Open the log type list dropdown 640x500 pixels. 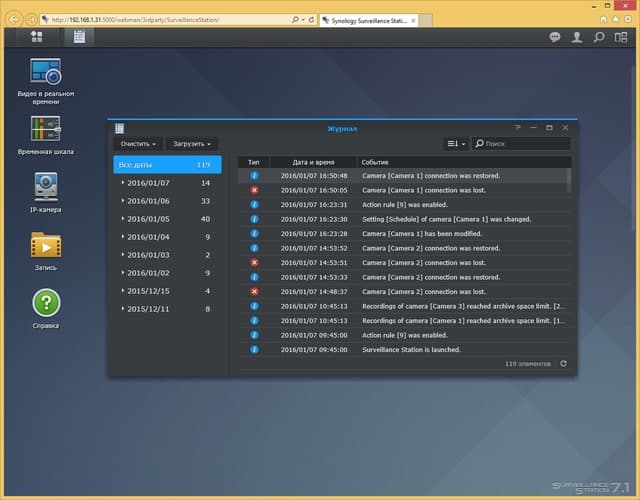point(456,144)
